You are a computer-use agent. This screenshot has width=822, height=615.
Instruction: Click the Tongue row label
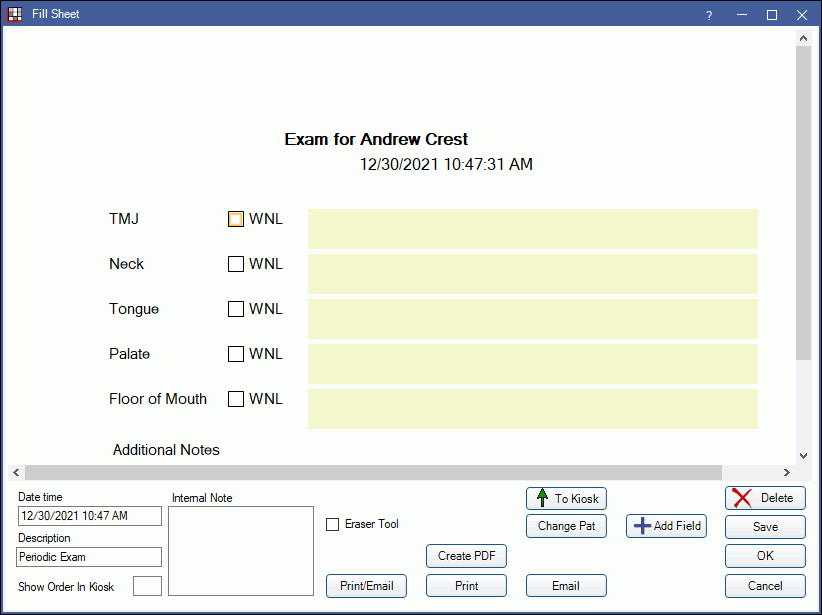click(134, 309)
